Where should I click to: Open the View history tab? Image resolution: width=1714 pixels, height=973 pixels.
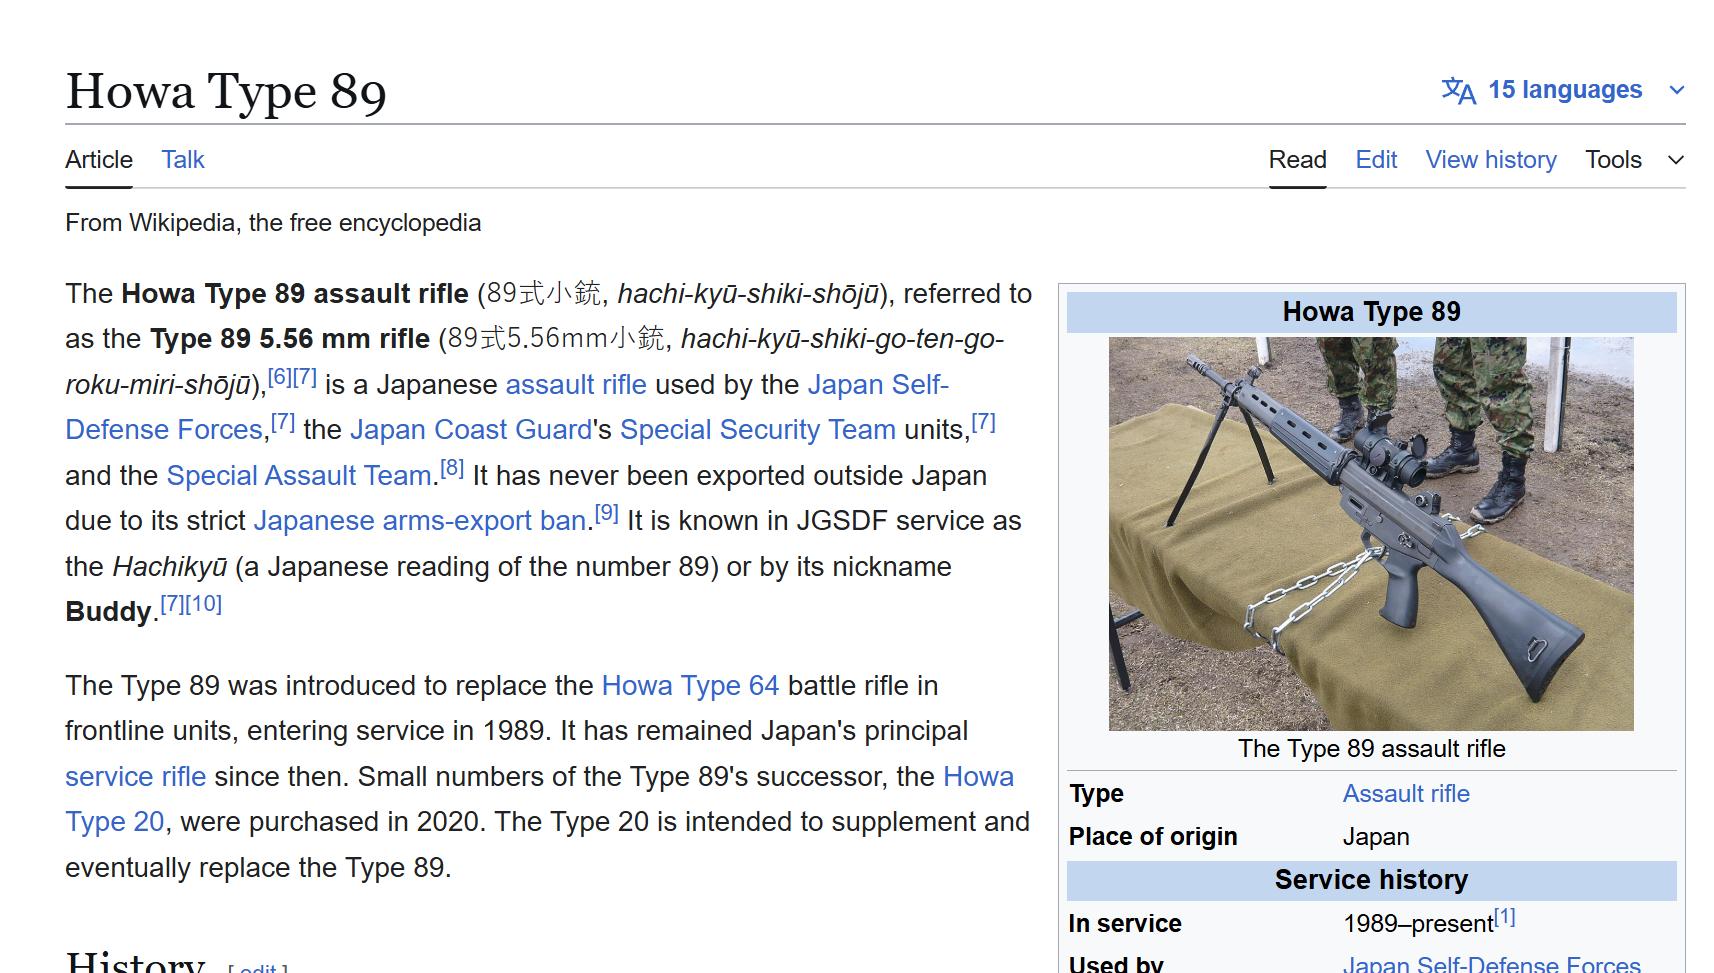coord(1491,160)
